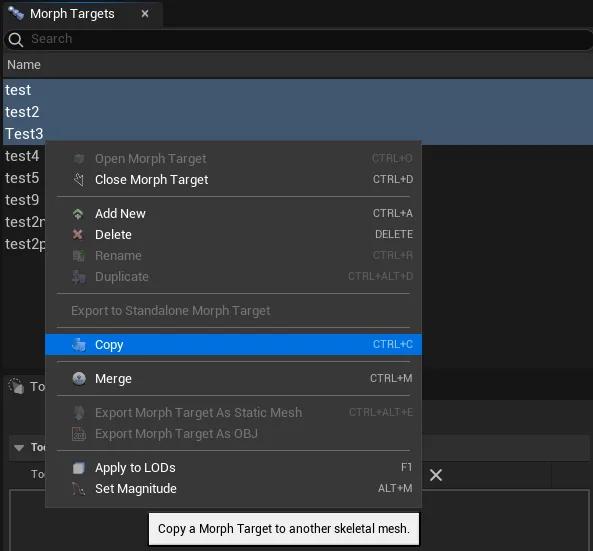
Task: Click the Merge disc icon
Action: [x=79, y=379]
